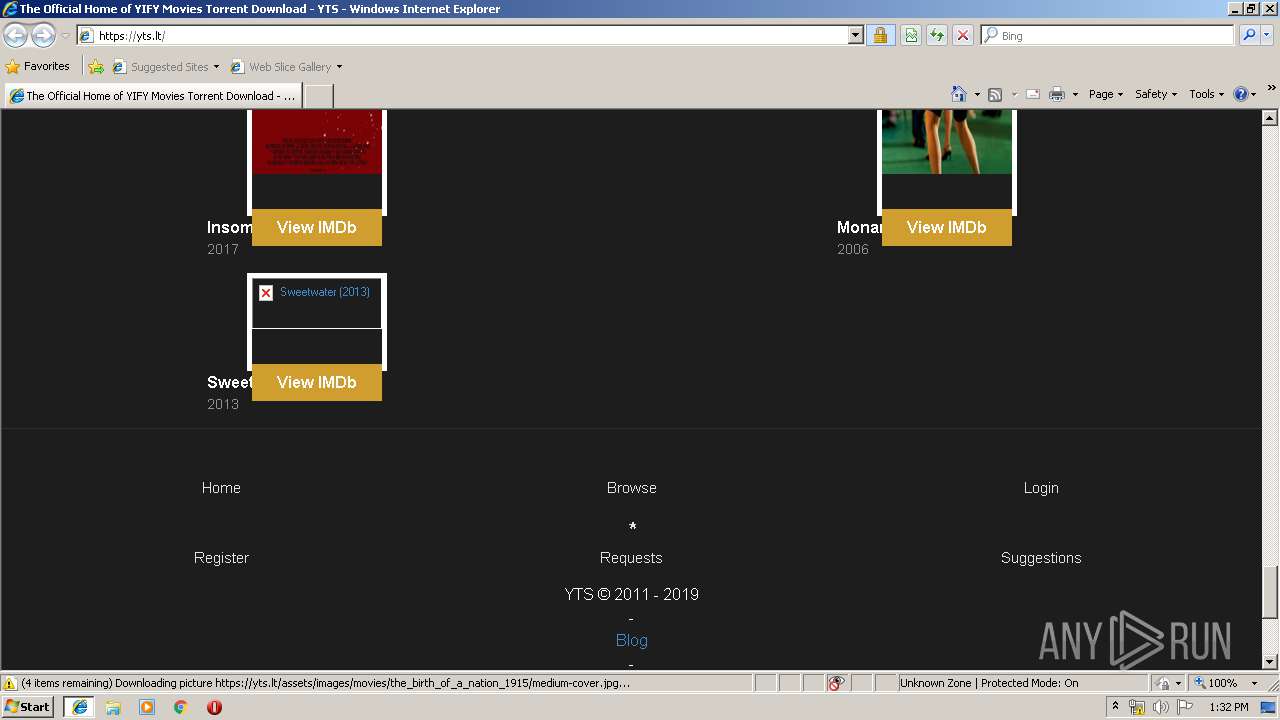Click the scrollbar down arrow
The image size is (1280, 720).
1271,662
